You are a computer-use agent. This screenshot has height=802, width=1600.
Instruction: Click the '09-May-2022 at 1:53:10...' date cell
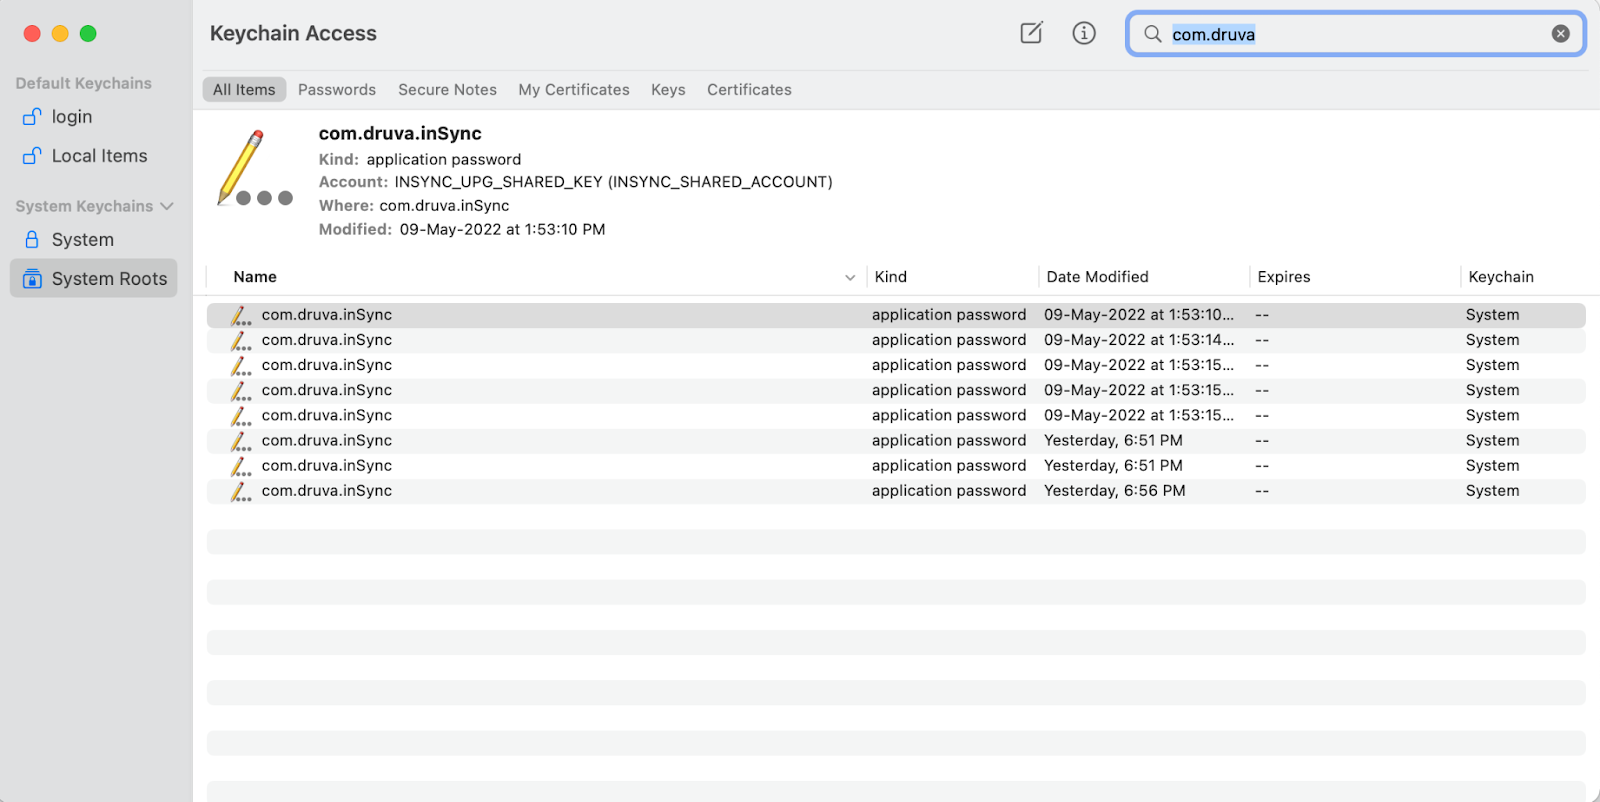coord(1139,315)
